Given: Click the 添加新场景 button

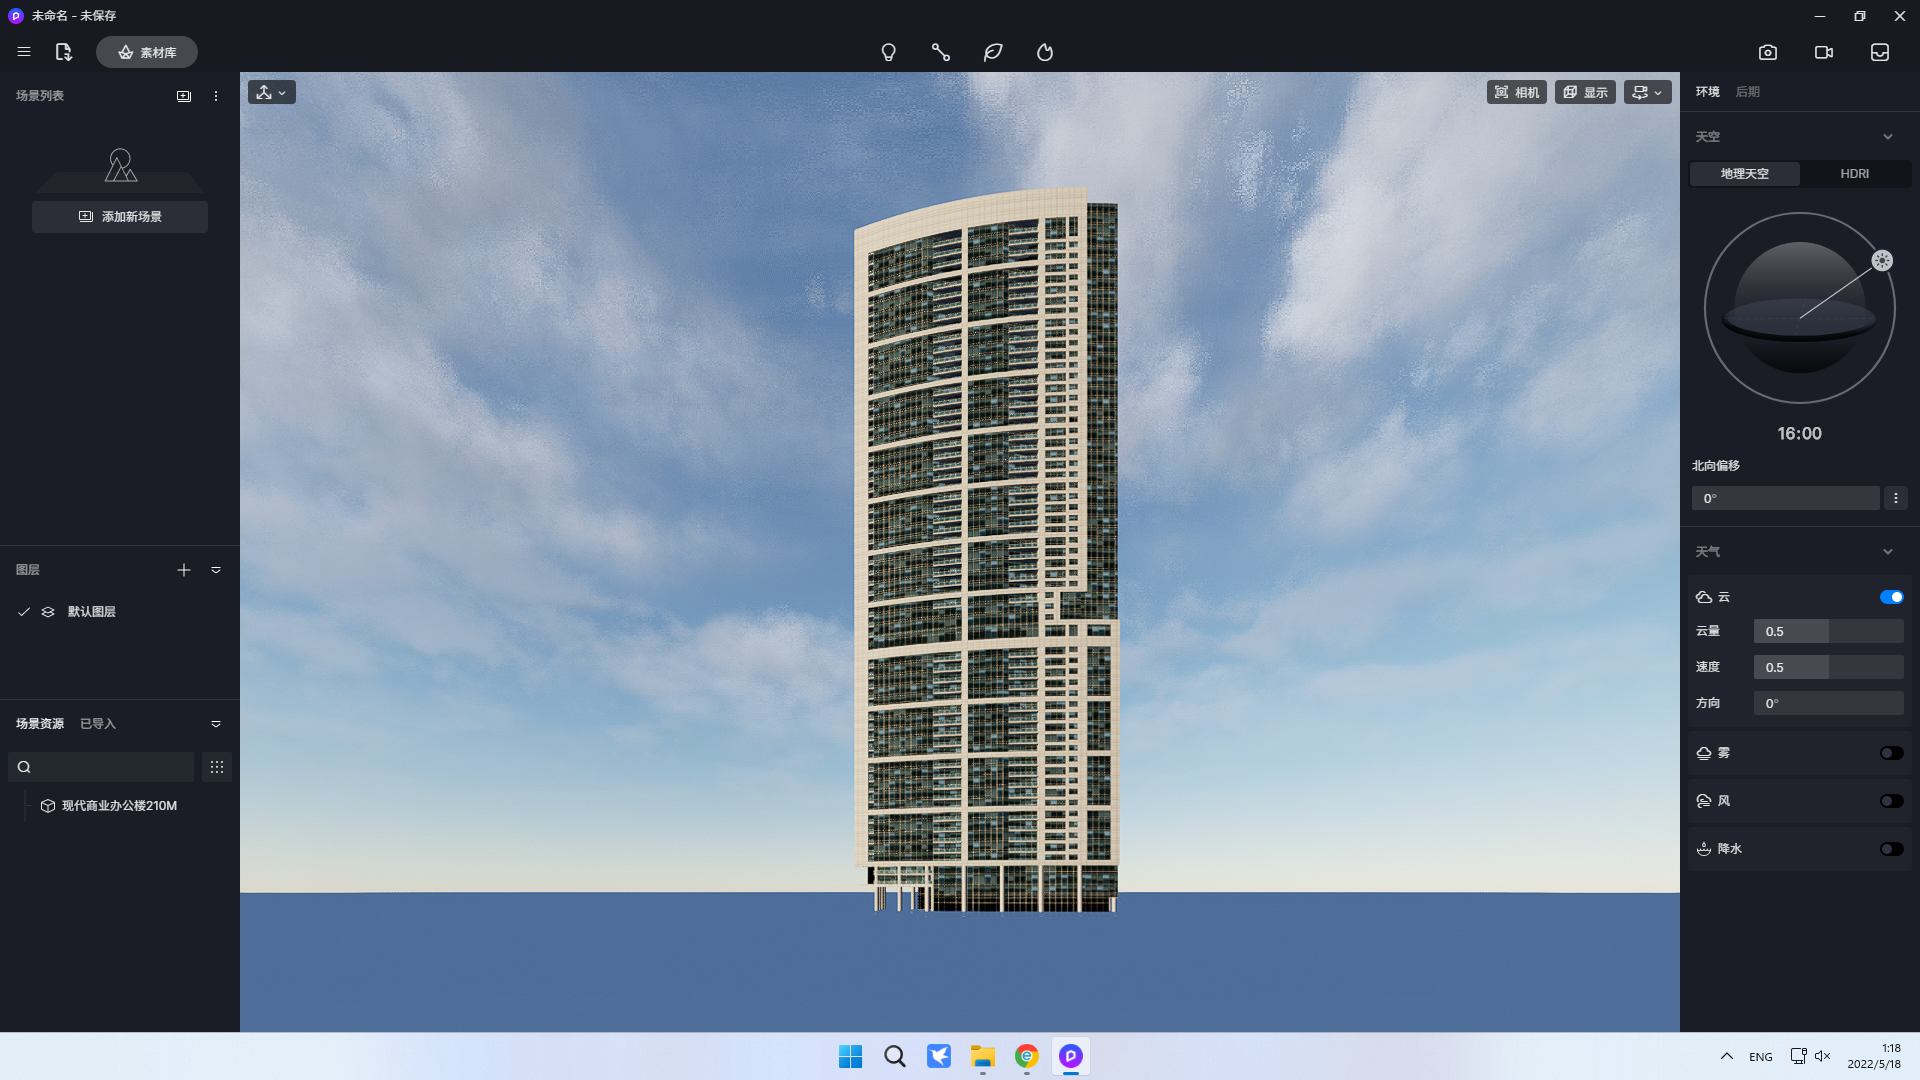Looking at the screenshot, I should (120, 217).
